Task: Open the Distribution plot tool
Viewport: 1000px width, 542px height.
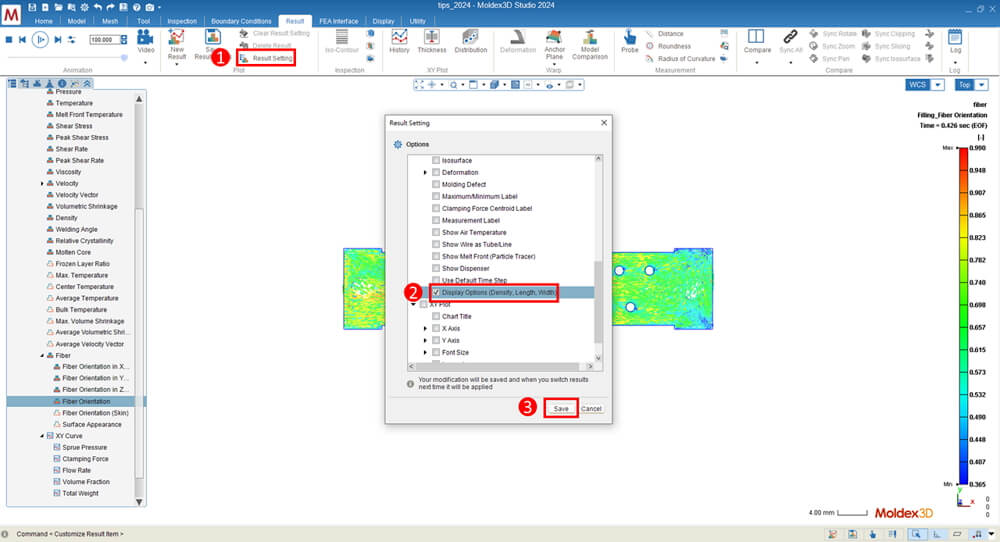Action: [x=471, y=41]
